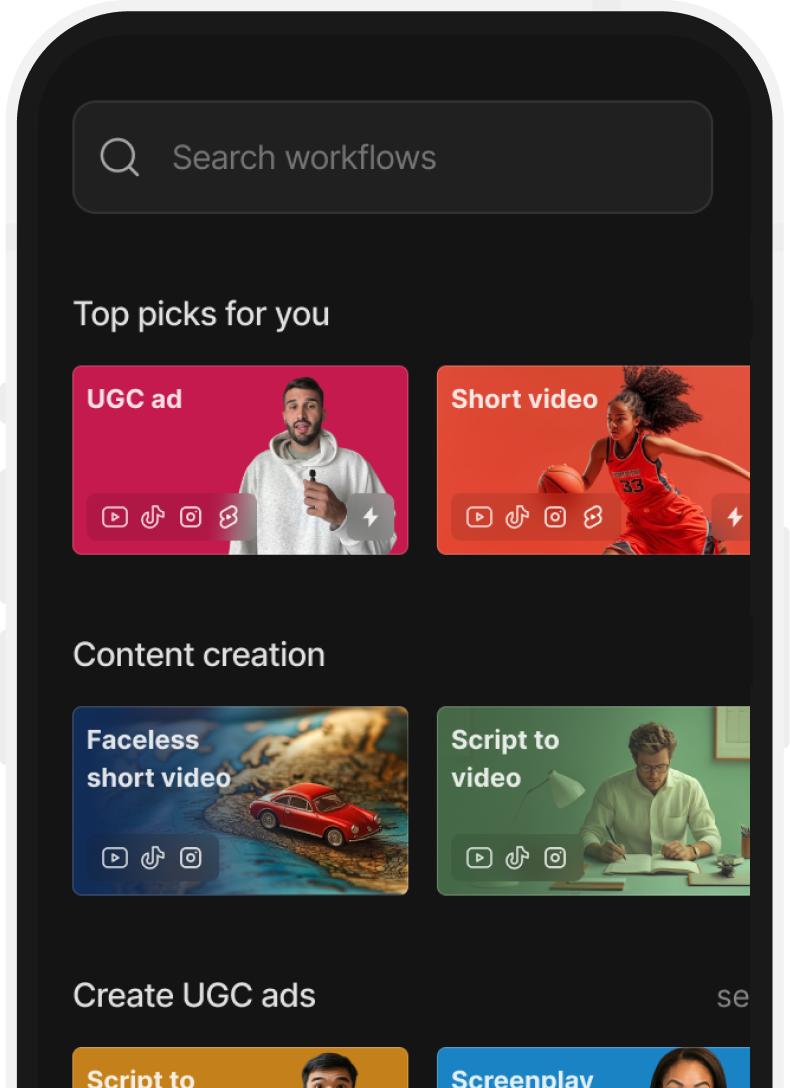Viewport: 790px width, 1088px height.
Task: Open the blue Screenplay card
Action: point(594,1067)
